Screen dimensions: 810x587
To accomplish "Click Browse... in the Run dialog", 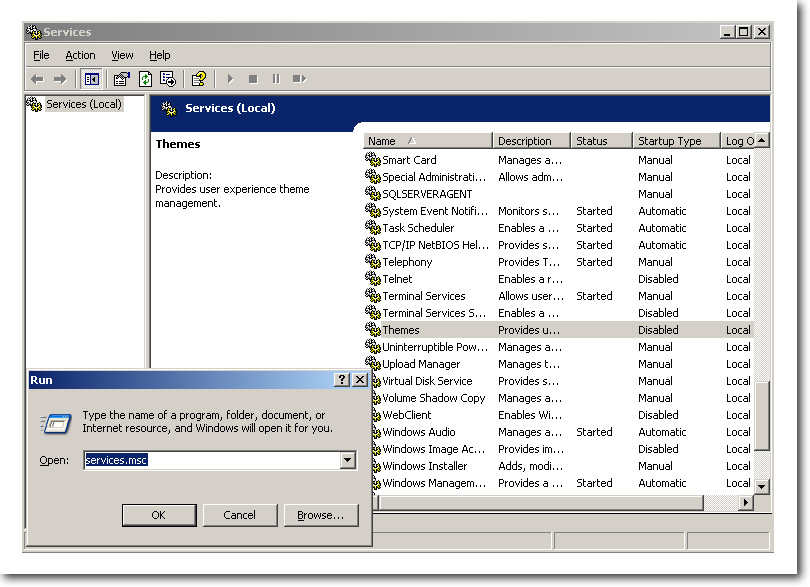I will pos(321,515).
